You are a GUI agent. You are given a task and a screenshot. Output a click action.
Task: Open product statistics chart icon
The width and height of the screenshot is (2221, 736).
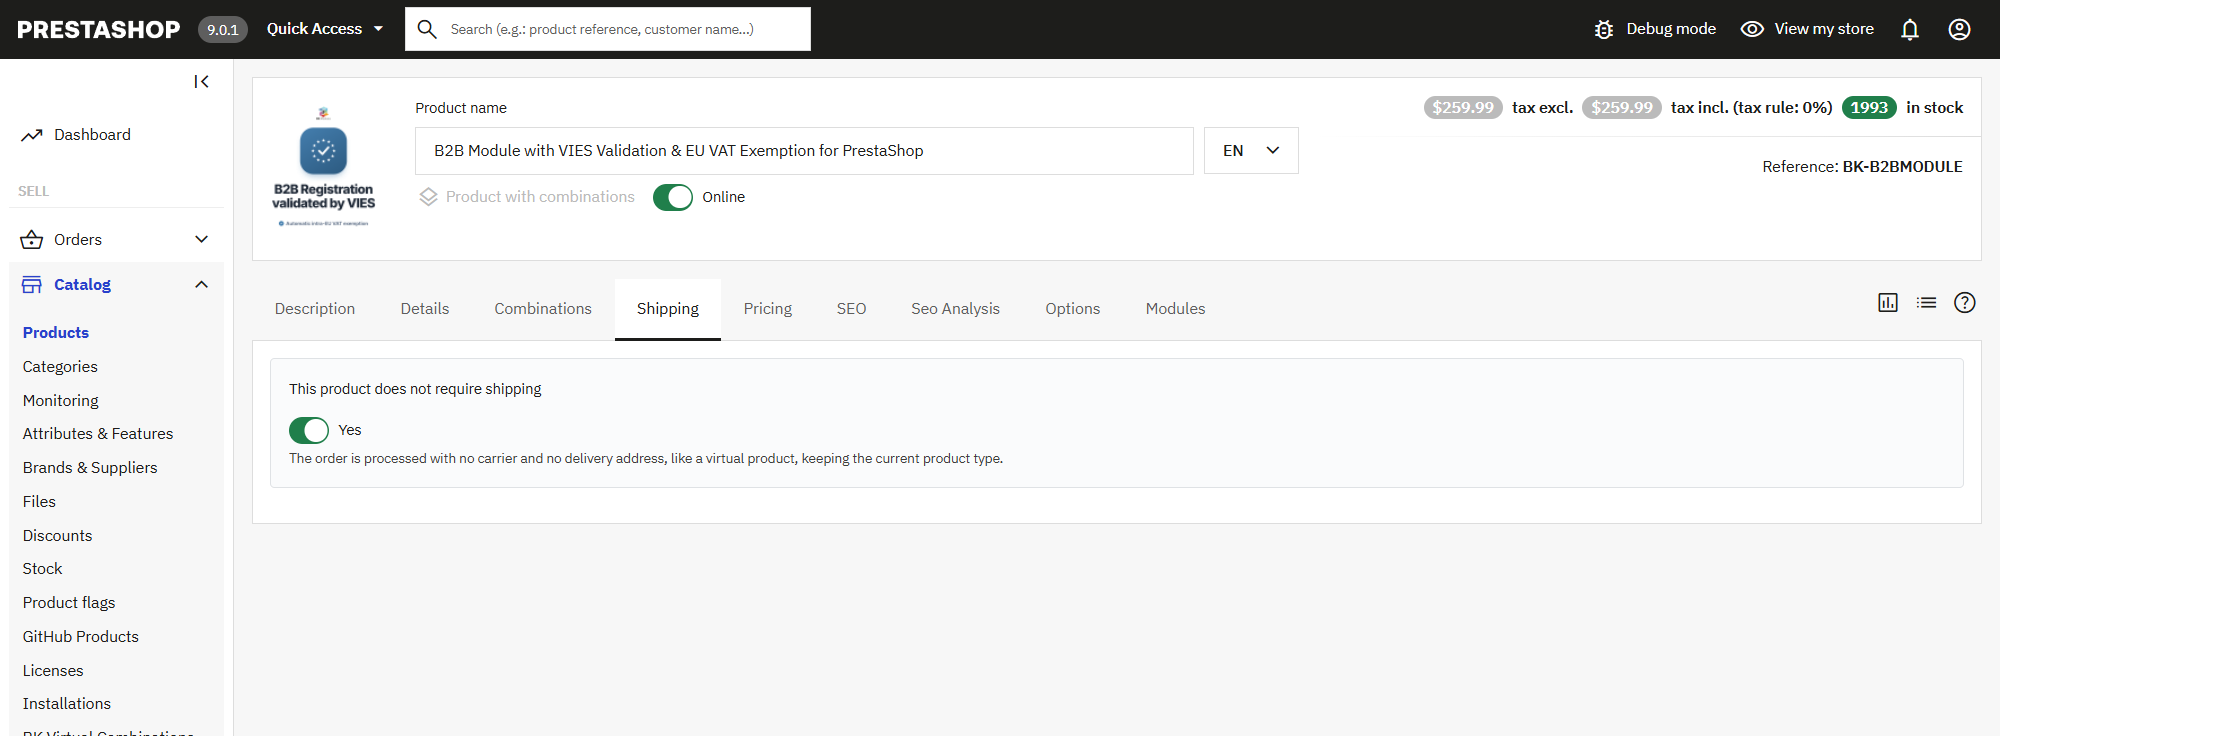coord(1888,303)
